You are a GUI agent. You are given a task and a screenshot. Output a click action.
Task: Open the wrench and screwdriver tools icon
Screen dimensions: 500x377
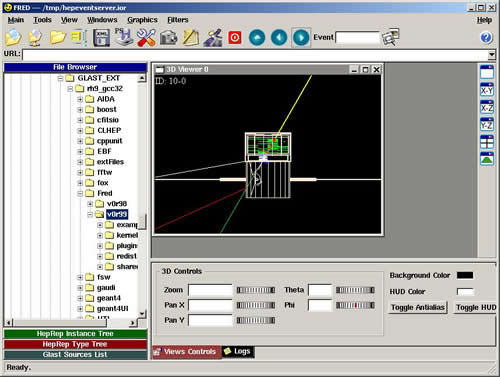click(x=146, y=37)
